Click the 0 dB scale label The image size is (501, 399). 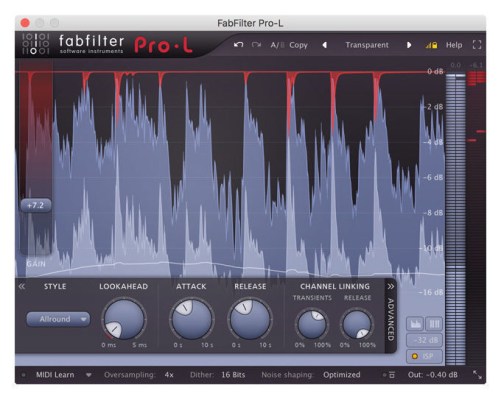(435, 71)
